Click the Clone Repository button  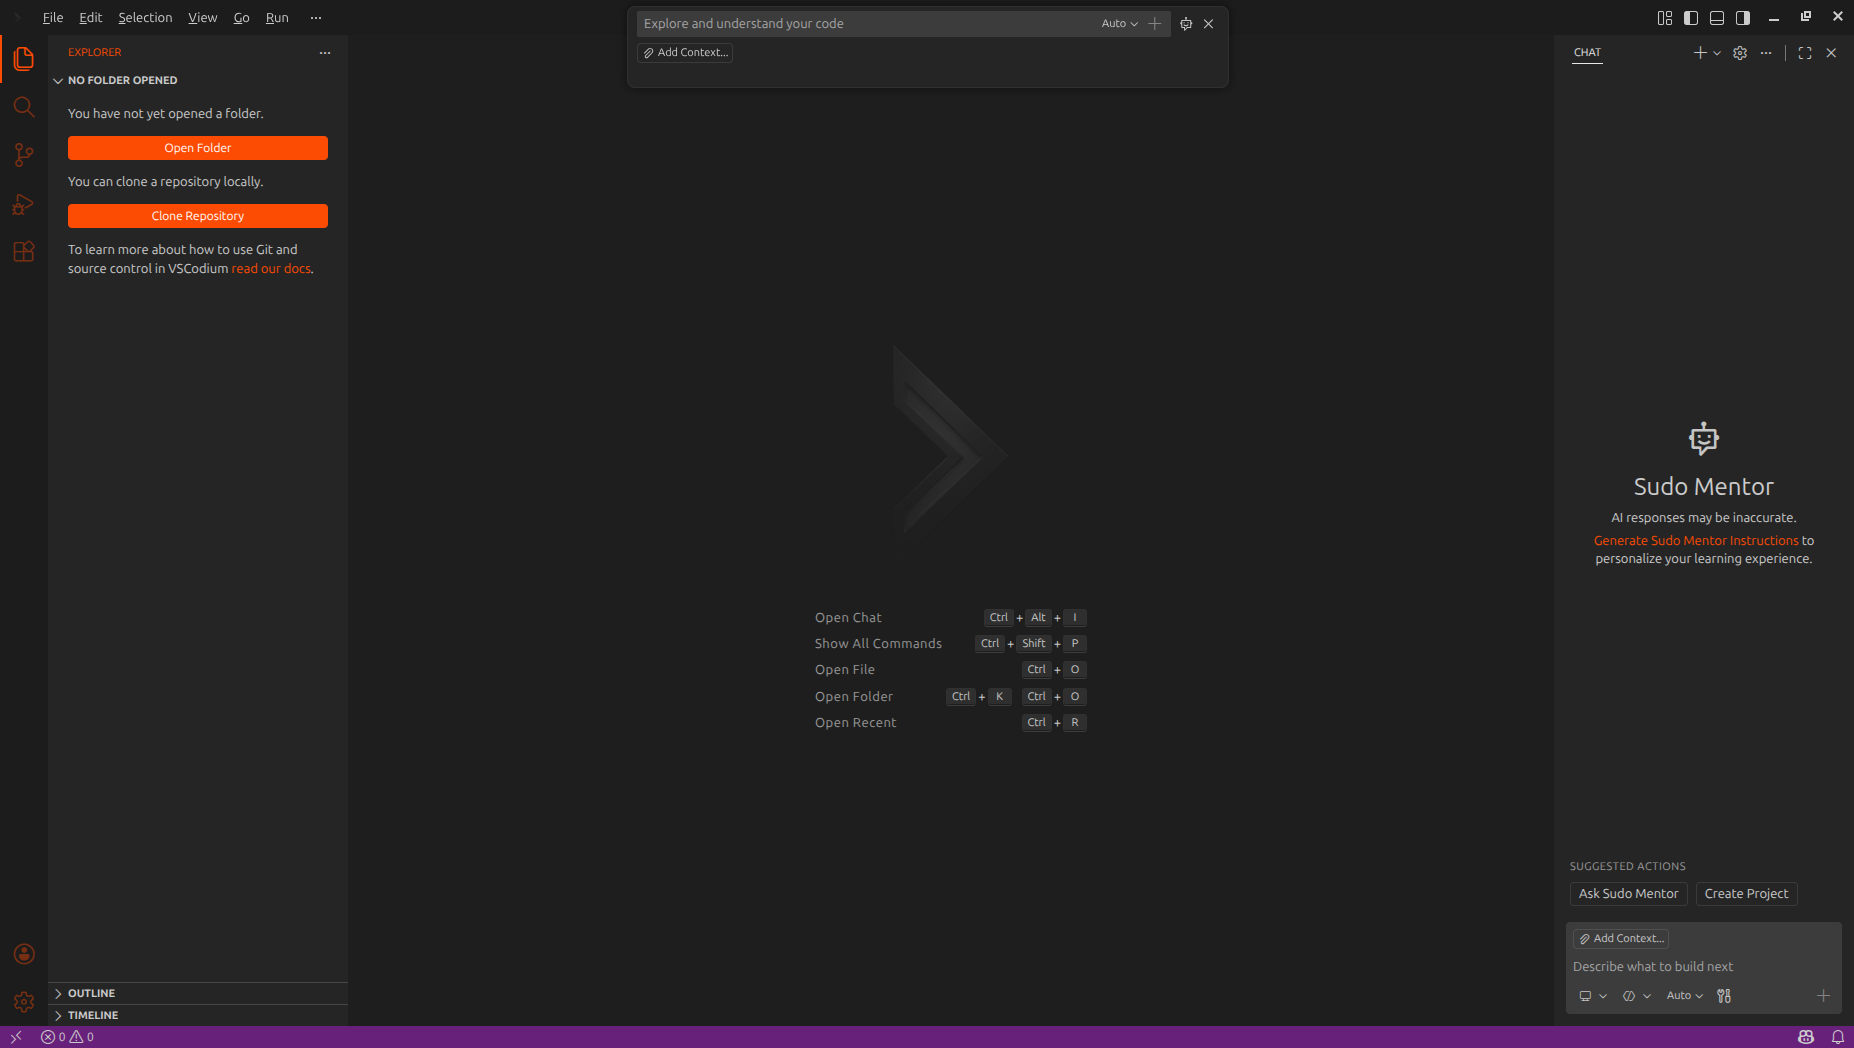tap(197, 215)
